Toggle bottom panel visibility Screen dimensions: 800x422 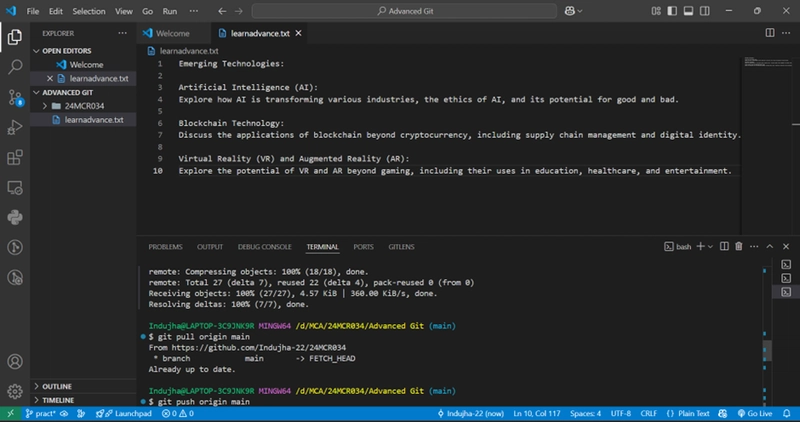688,11
